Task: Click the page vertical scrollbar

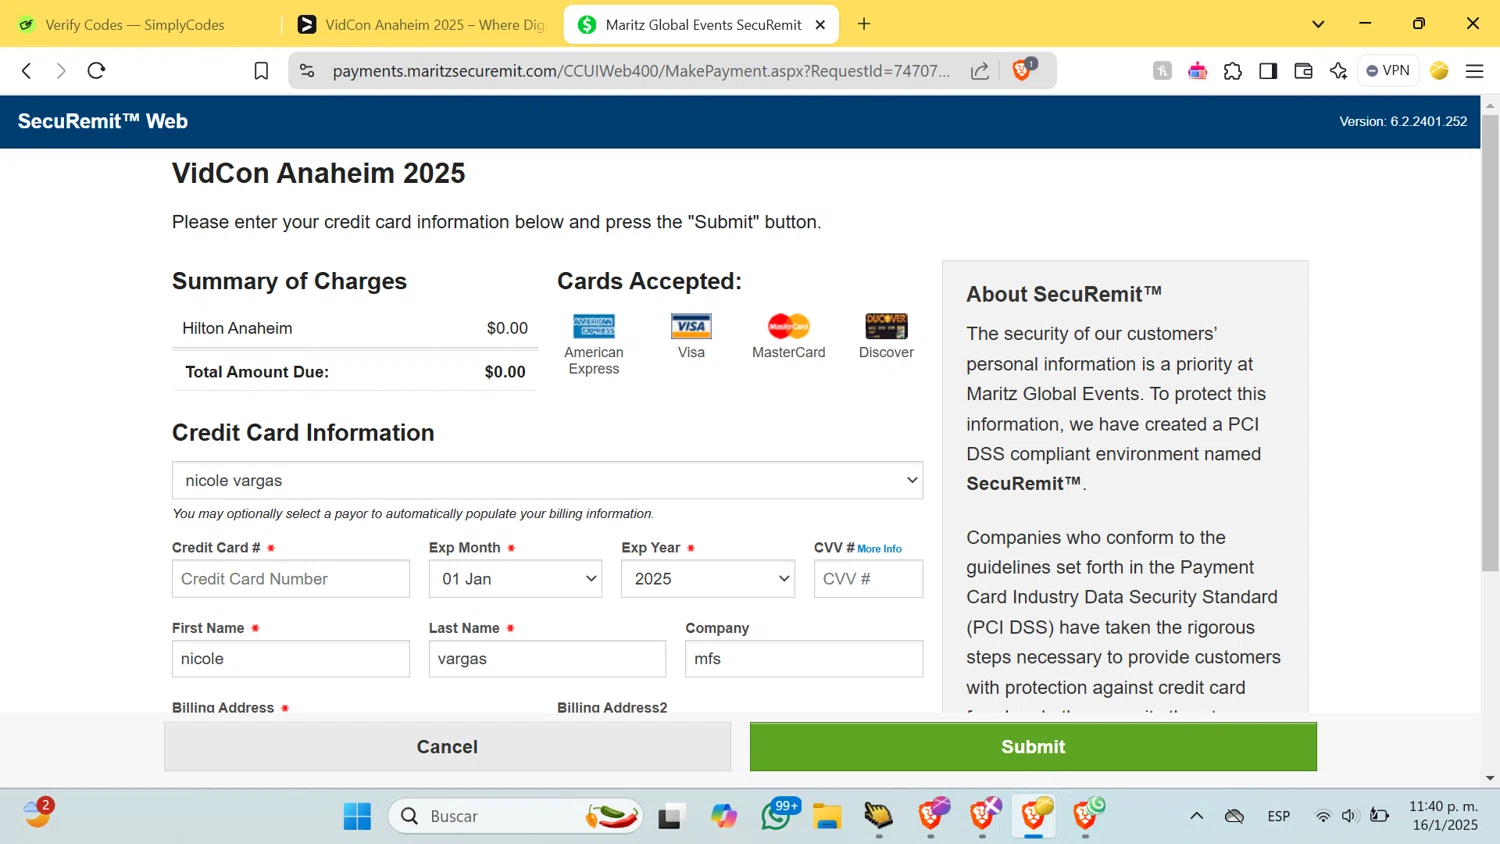Action: 1490,344
